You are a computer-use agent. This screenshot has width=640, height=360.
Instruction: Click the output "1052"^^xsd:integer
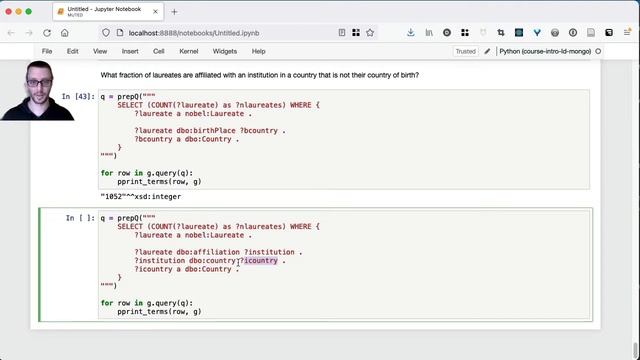pos(141,197)
